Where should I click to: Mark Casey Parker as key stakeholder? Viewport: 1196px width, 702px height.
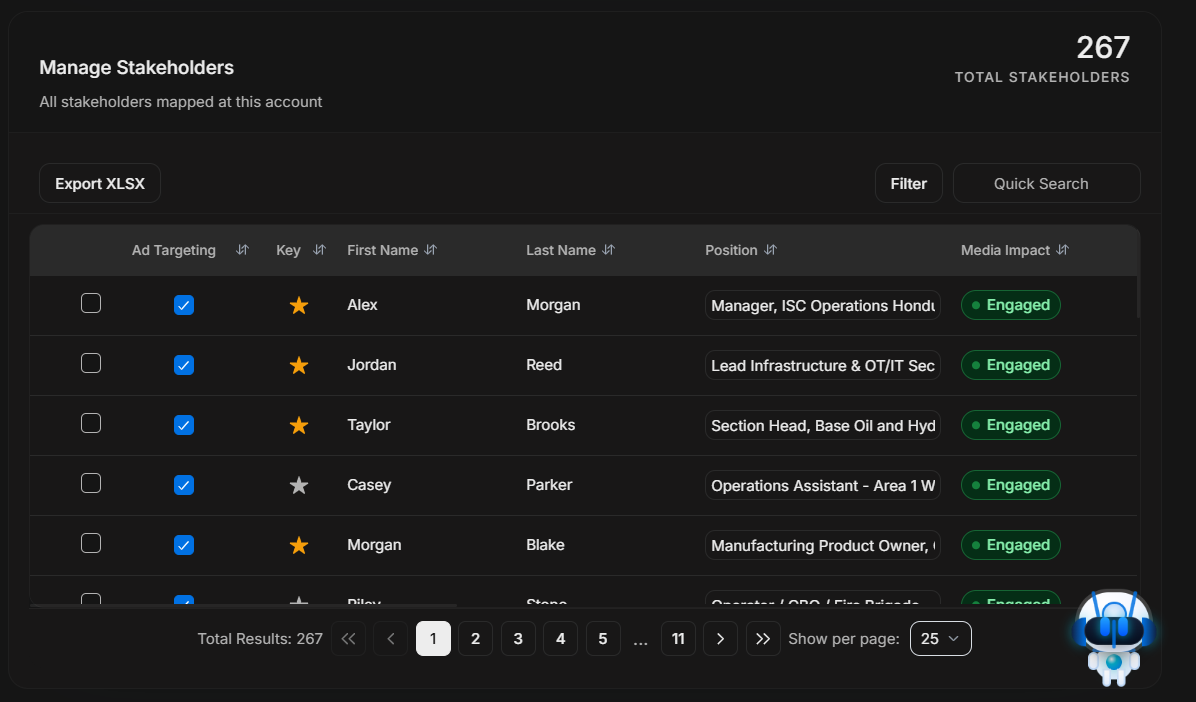299,485
